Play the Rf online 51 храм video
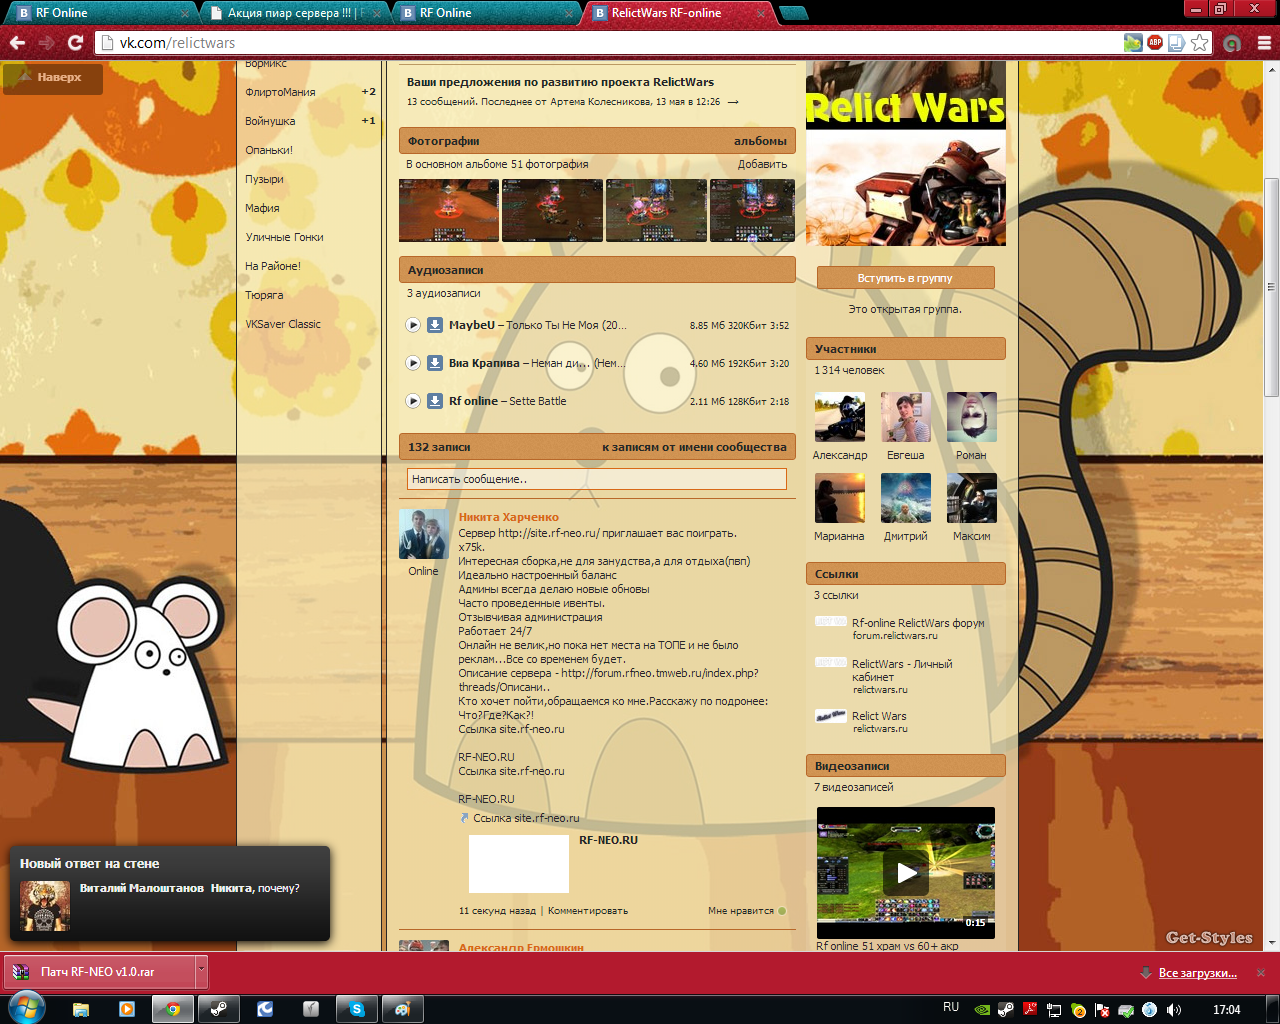This screenshot has width=1280, height=1024. click(906, 873)
